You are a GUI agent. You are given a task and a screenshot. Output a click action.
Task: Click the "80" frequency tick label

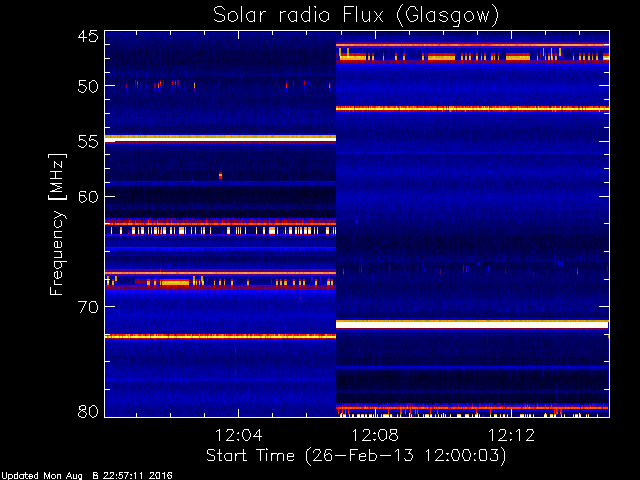88,411
